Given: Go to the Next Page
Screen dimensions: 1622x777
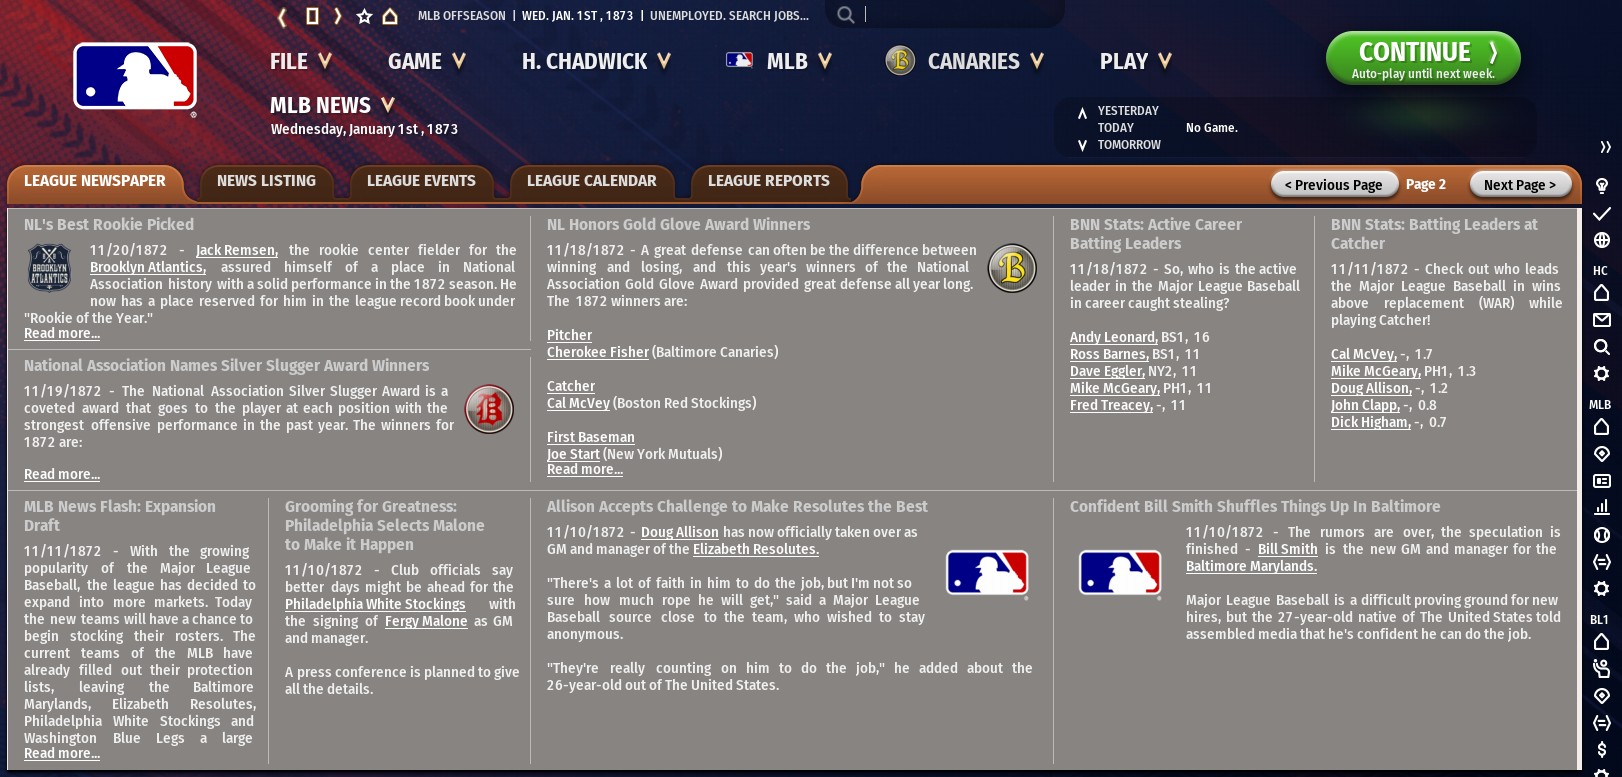Looking at the screenshot, I should [1520, 185].
